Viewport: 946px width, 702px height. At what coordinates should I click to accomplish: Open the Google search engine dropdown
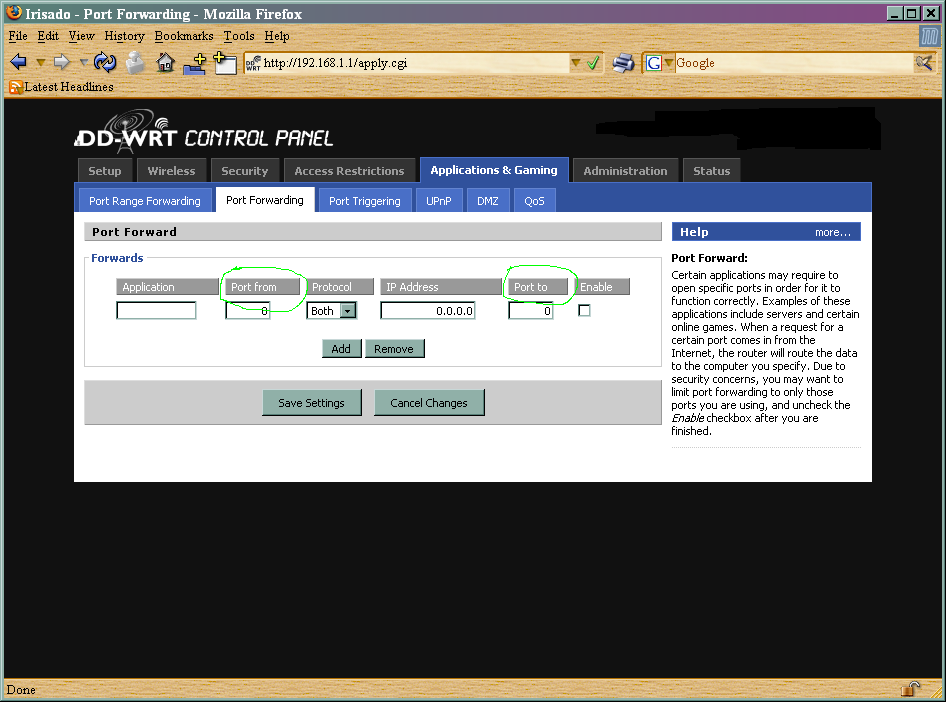(x=668, y=63)
